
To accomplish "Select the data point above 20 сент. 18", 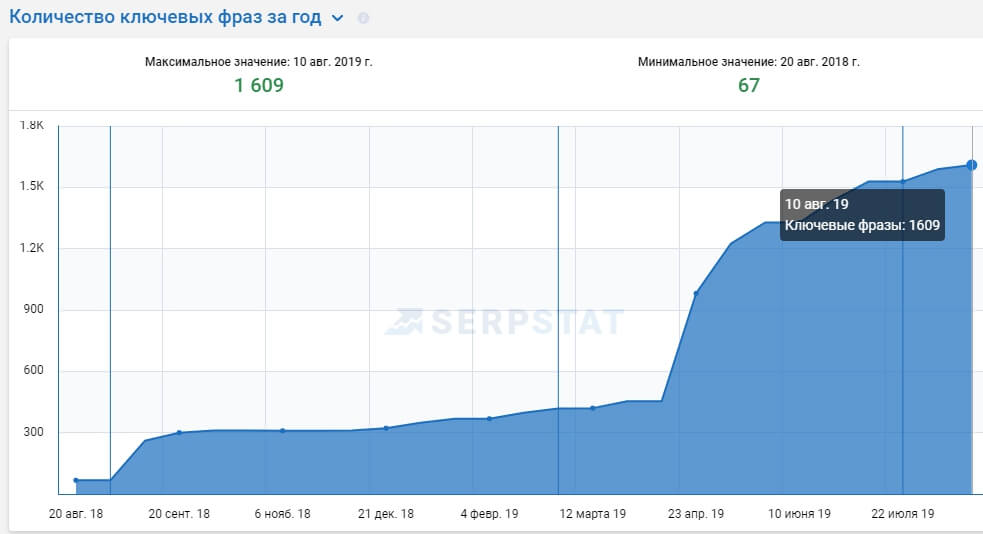I will pyautogui.click(x=179, y=432).
